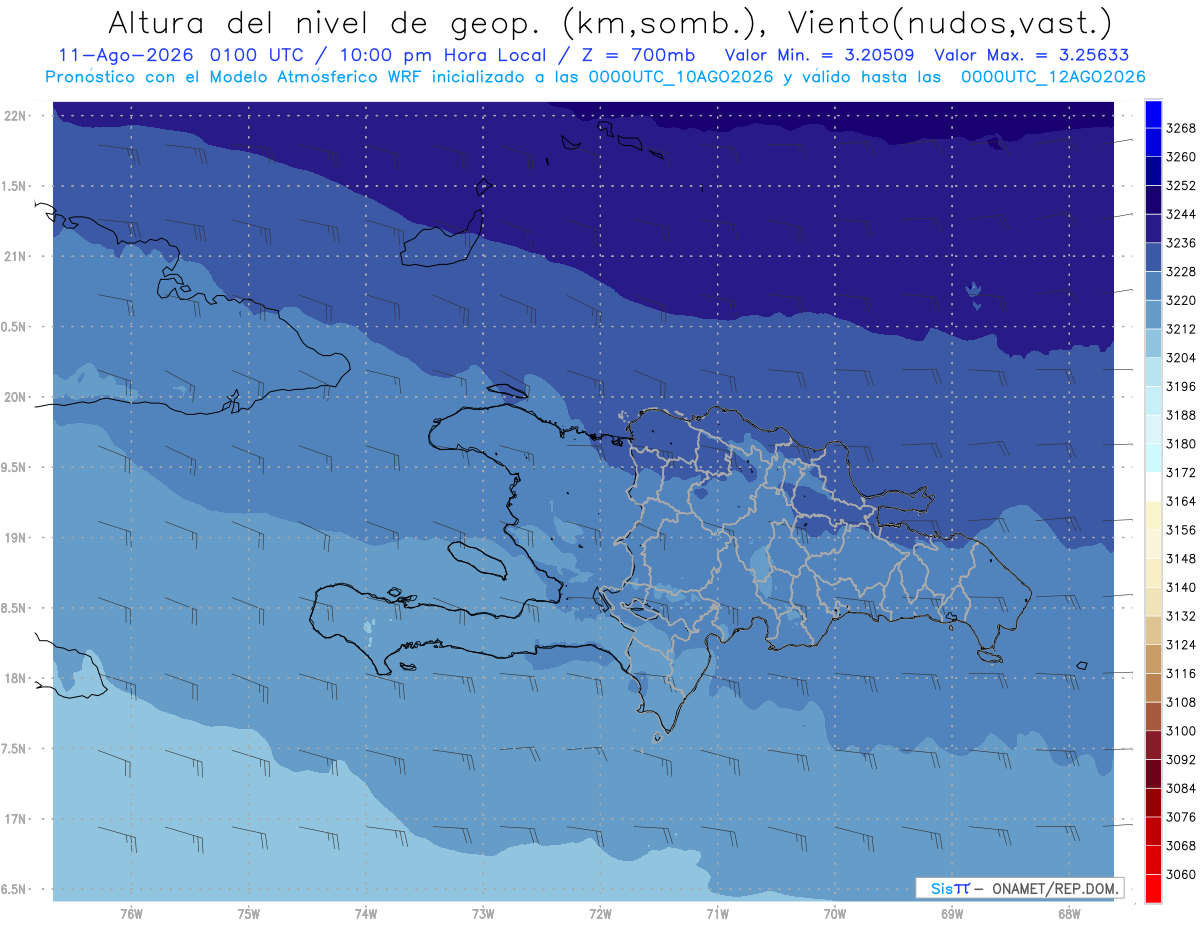
Task: Click the 18N latitude axis label
Action: coord(16,678)
